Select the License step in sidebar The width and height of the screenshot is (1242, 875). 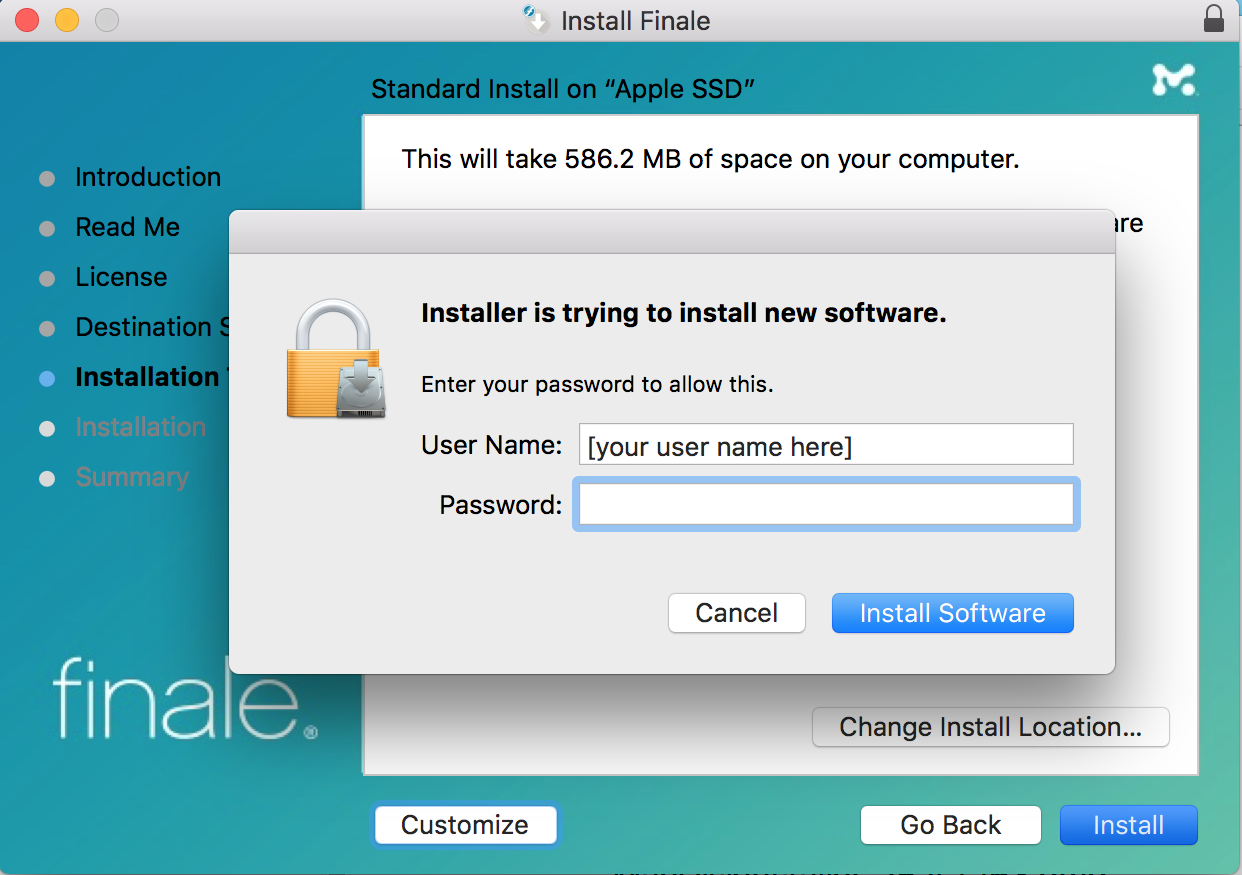point(121,278)
